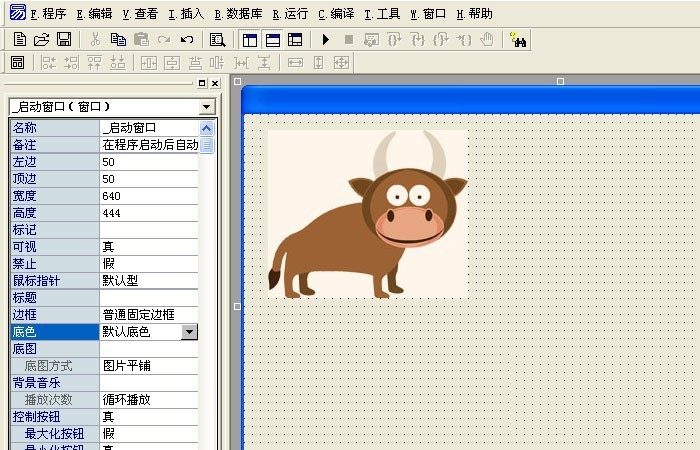Click the 最大化按钮 property value 假
Viewport: 700px width, 450px height.
coord(149,433)
